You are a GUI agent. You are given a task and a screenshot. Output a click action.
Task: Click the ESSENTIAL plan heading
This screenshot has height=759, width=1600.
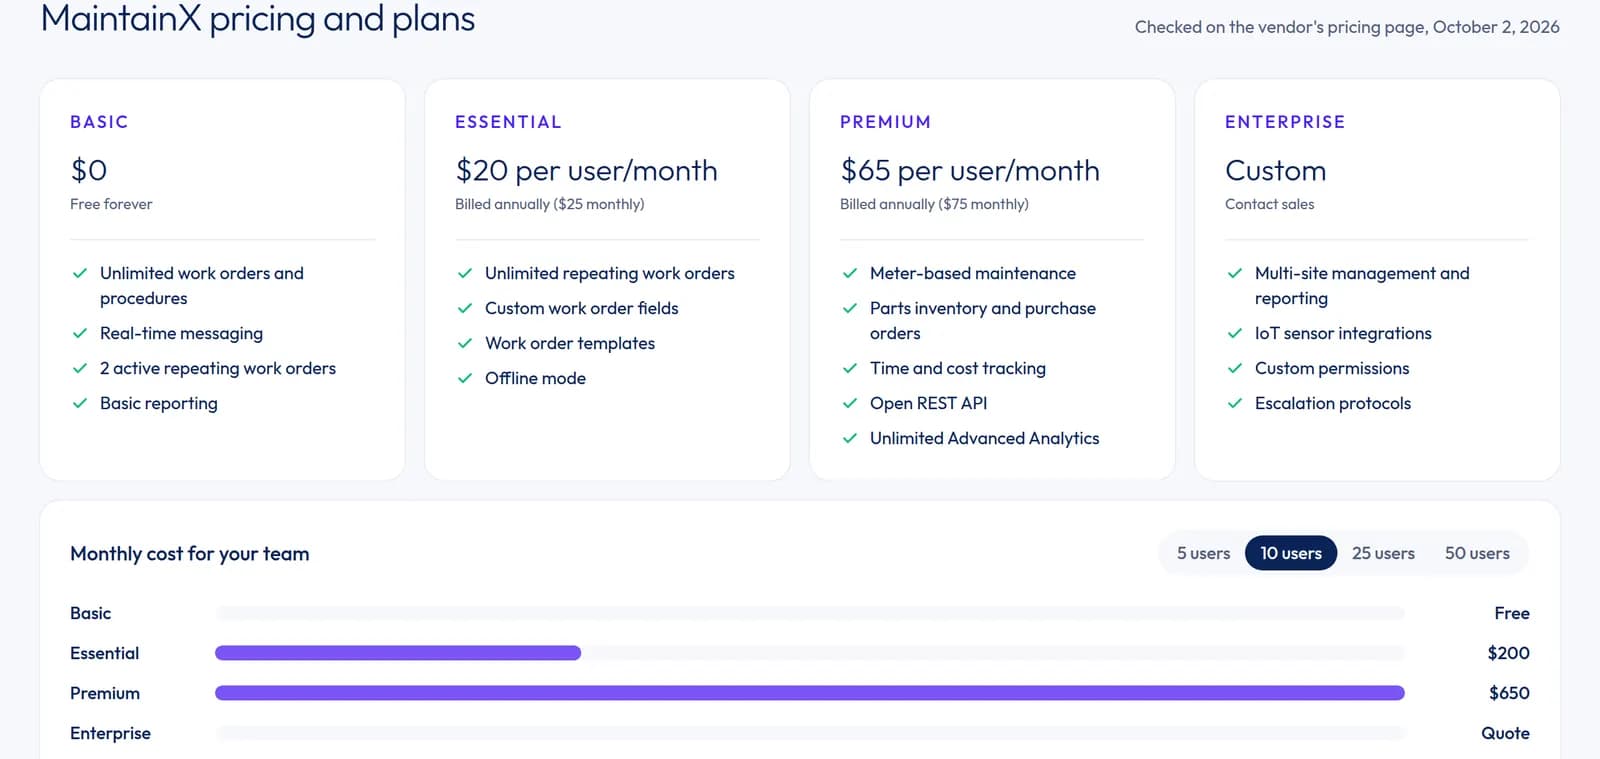click(x=508, y=122)
